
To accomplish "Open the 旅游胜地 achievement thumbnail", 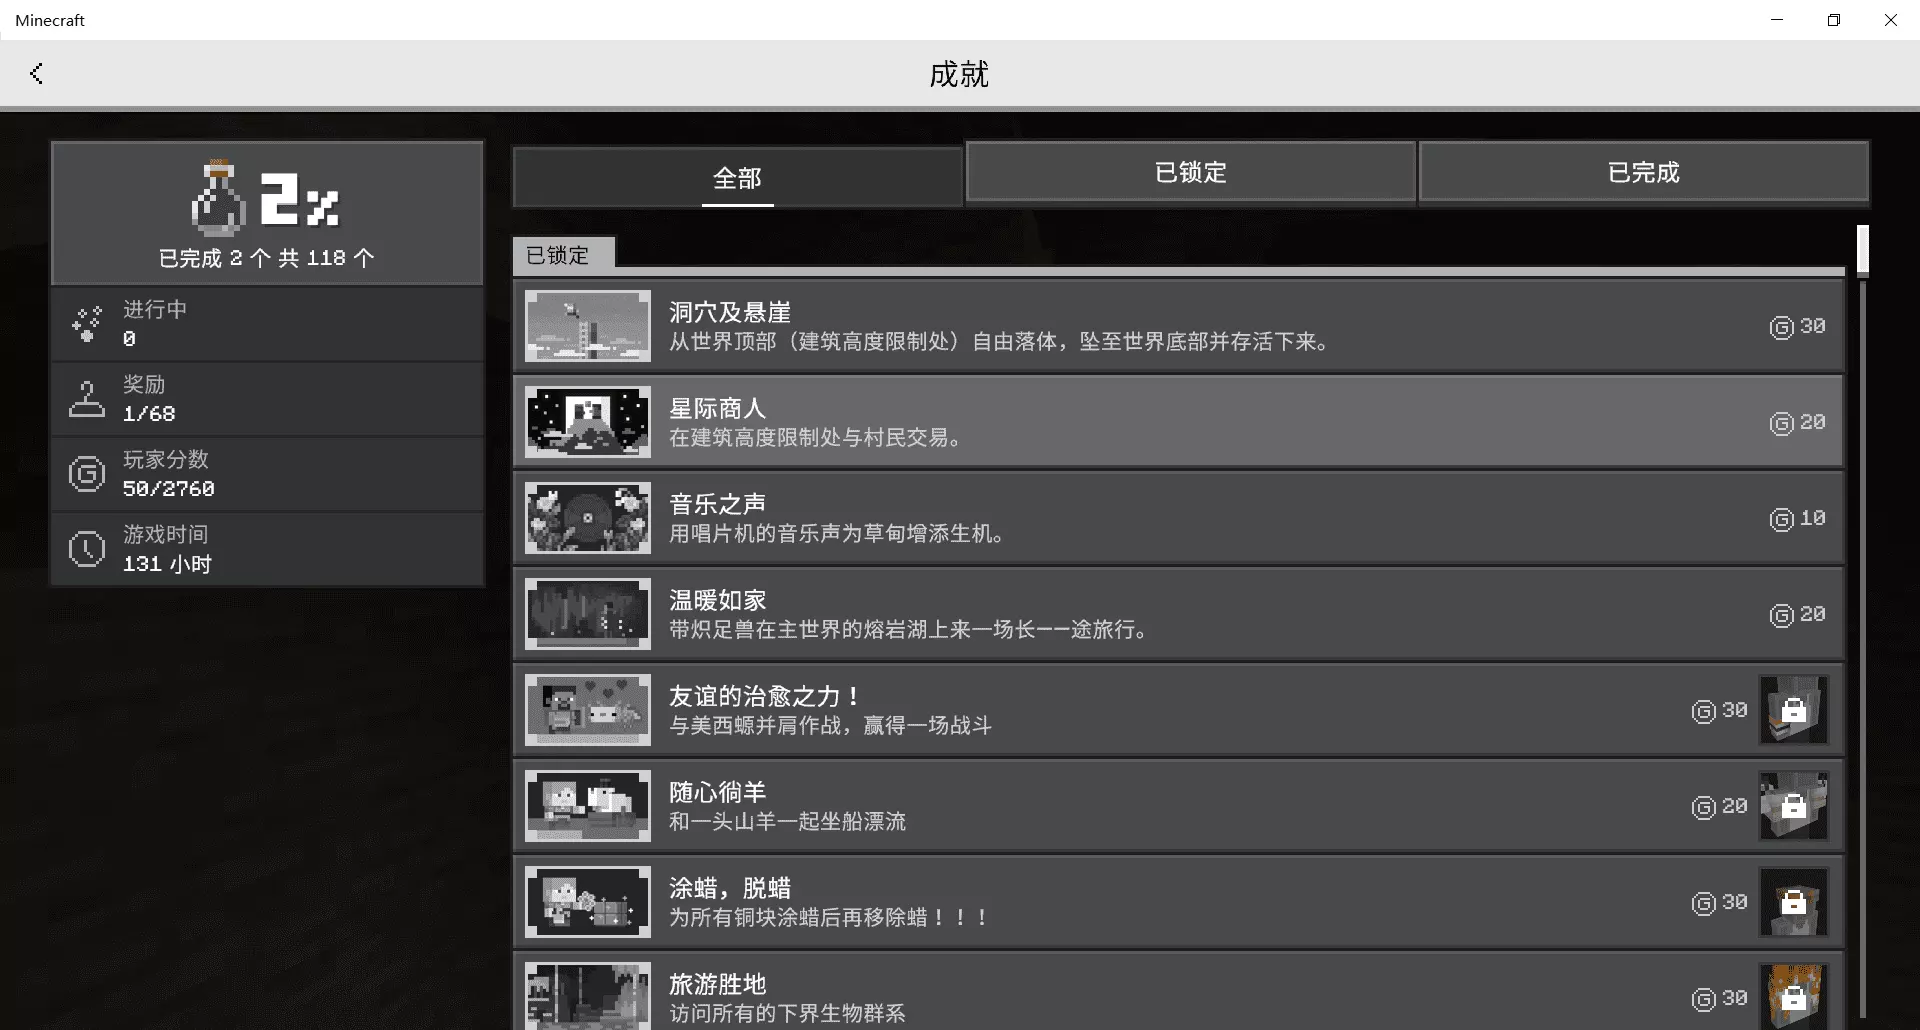I will (588, 996).
